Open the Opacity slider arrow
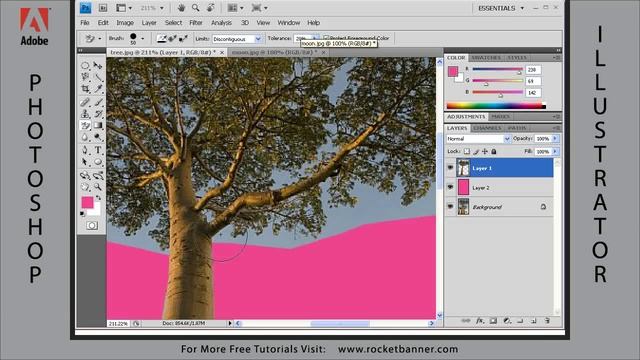The height and width of the screenshot is (360, 640). pyautogui.click(x=555, y=139)
